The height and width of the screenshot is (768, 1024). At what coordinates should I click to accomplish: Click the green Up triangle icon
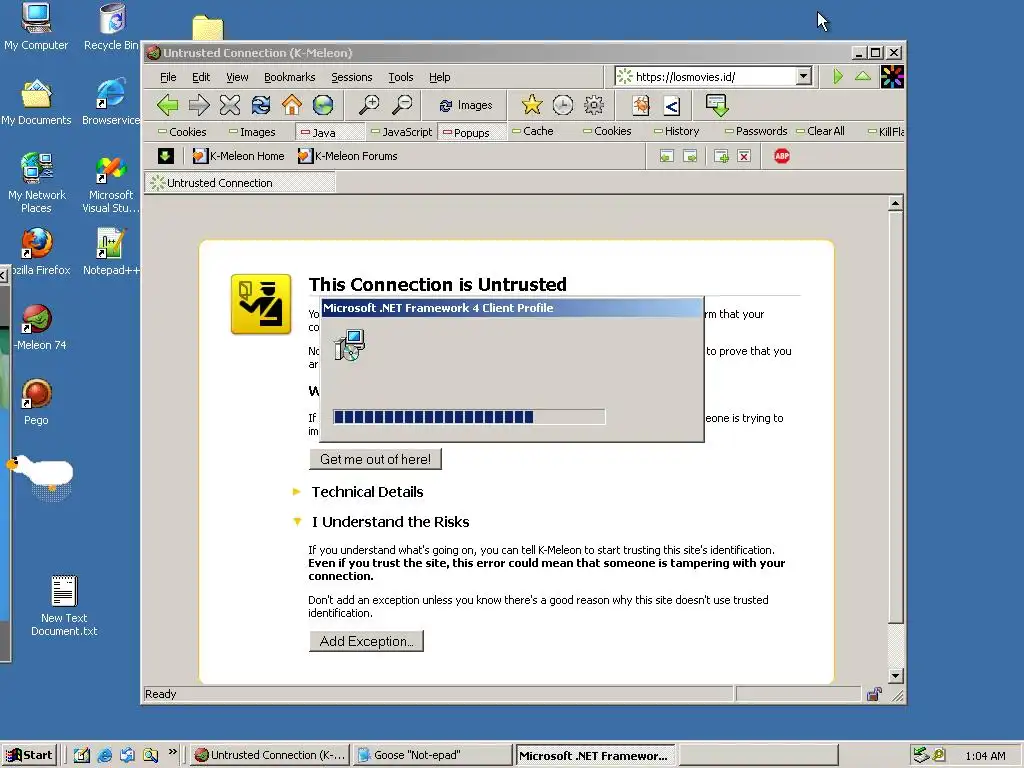click(x=863, y=76)
